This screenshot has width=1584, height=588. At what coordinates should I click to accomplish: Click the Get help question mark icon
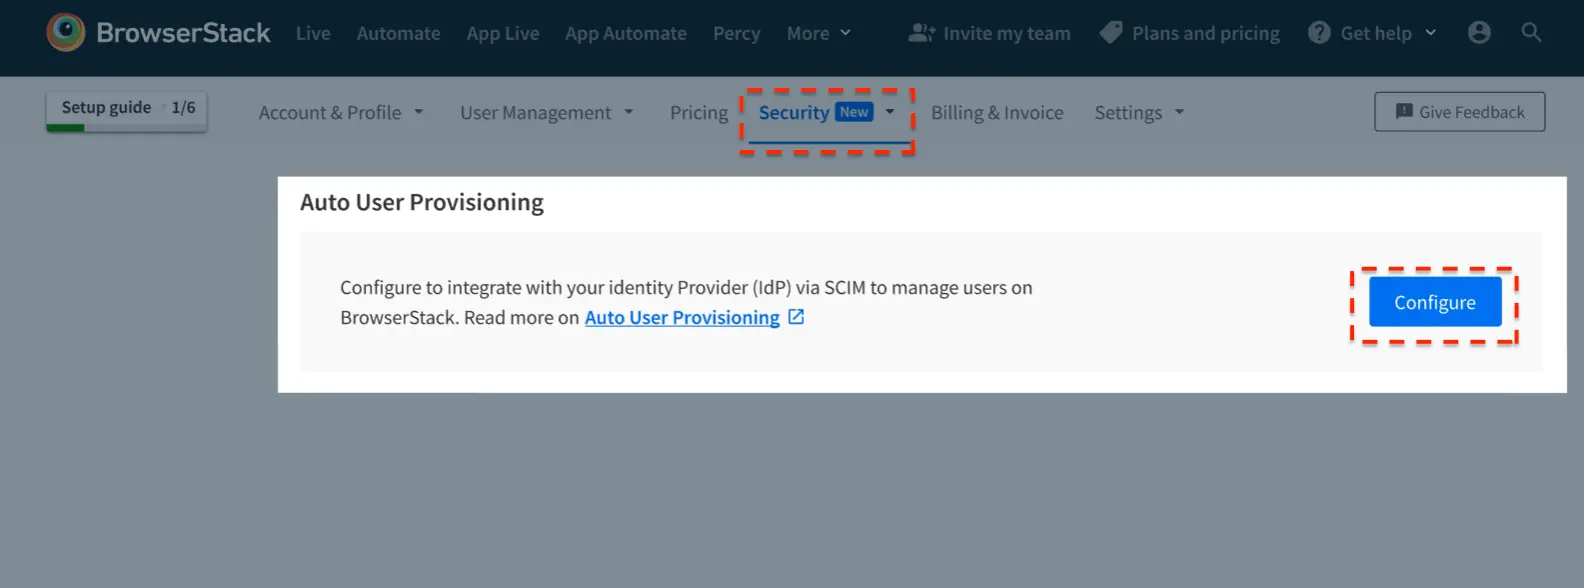click(1319, 33)
